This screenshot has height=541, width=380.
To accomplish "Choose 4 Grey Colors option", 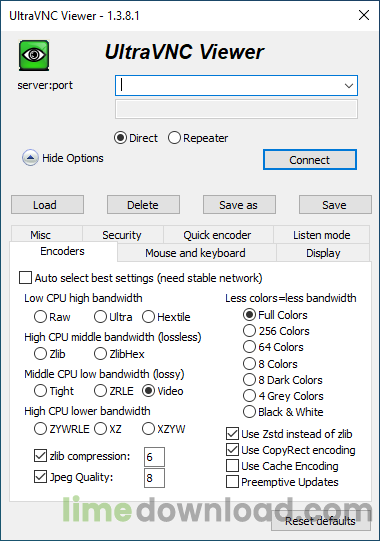I will tap(249, 396).
